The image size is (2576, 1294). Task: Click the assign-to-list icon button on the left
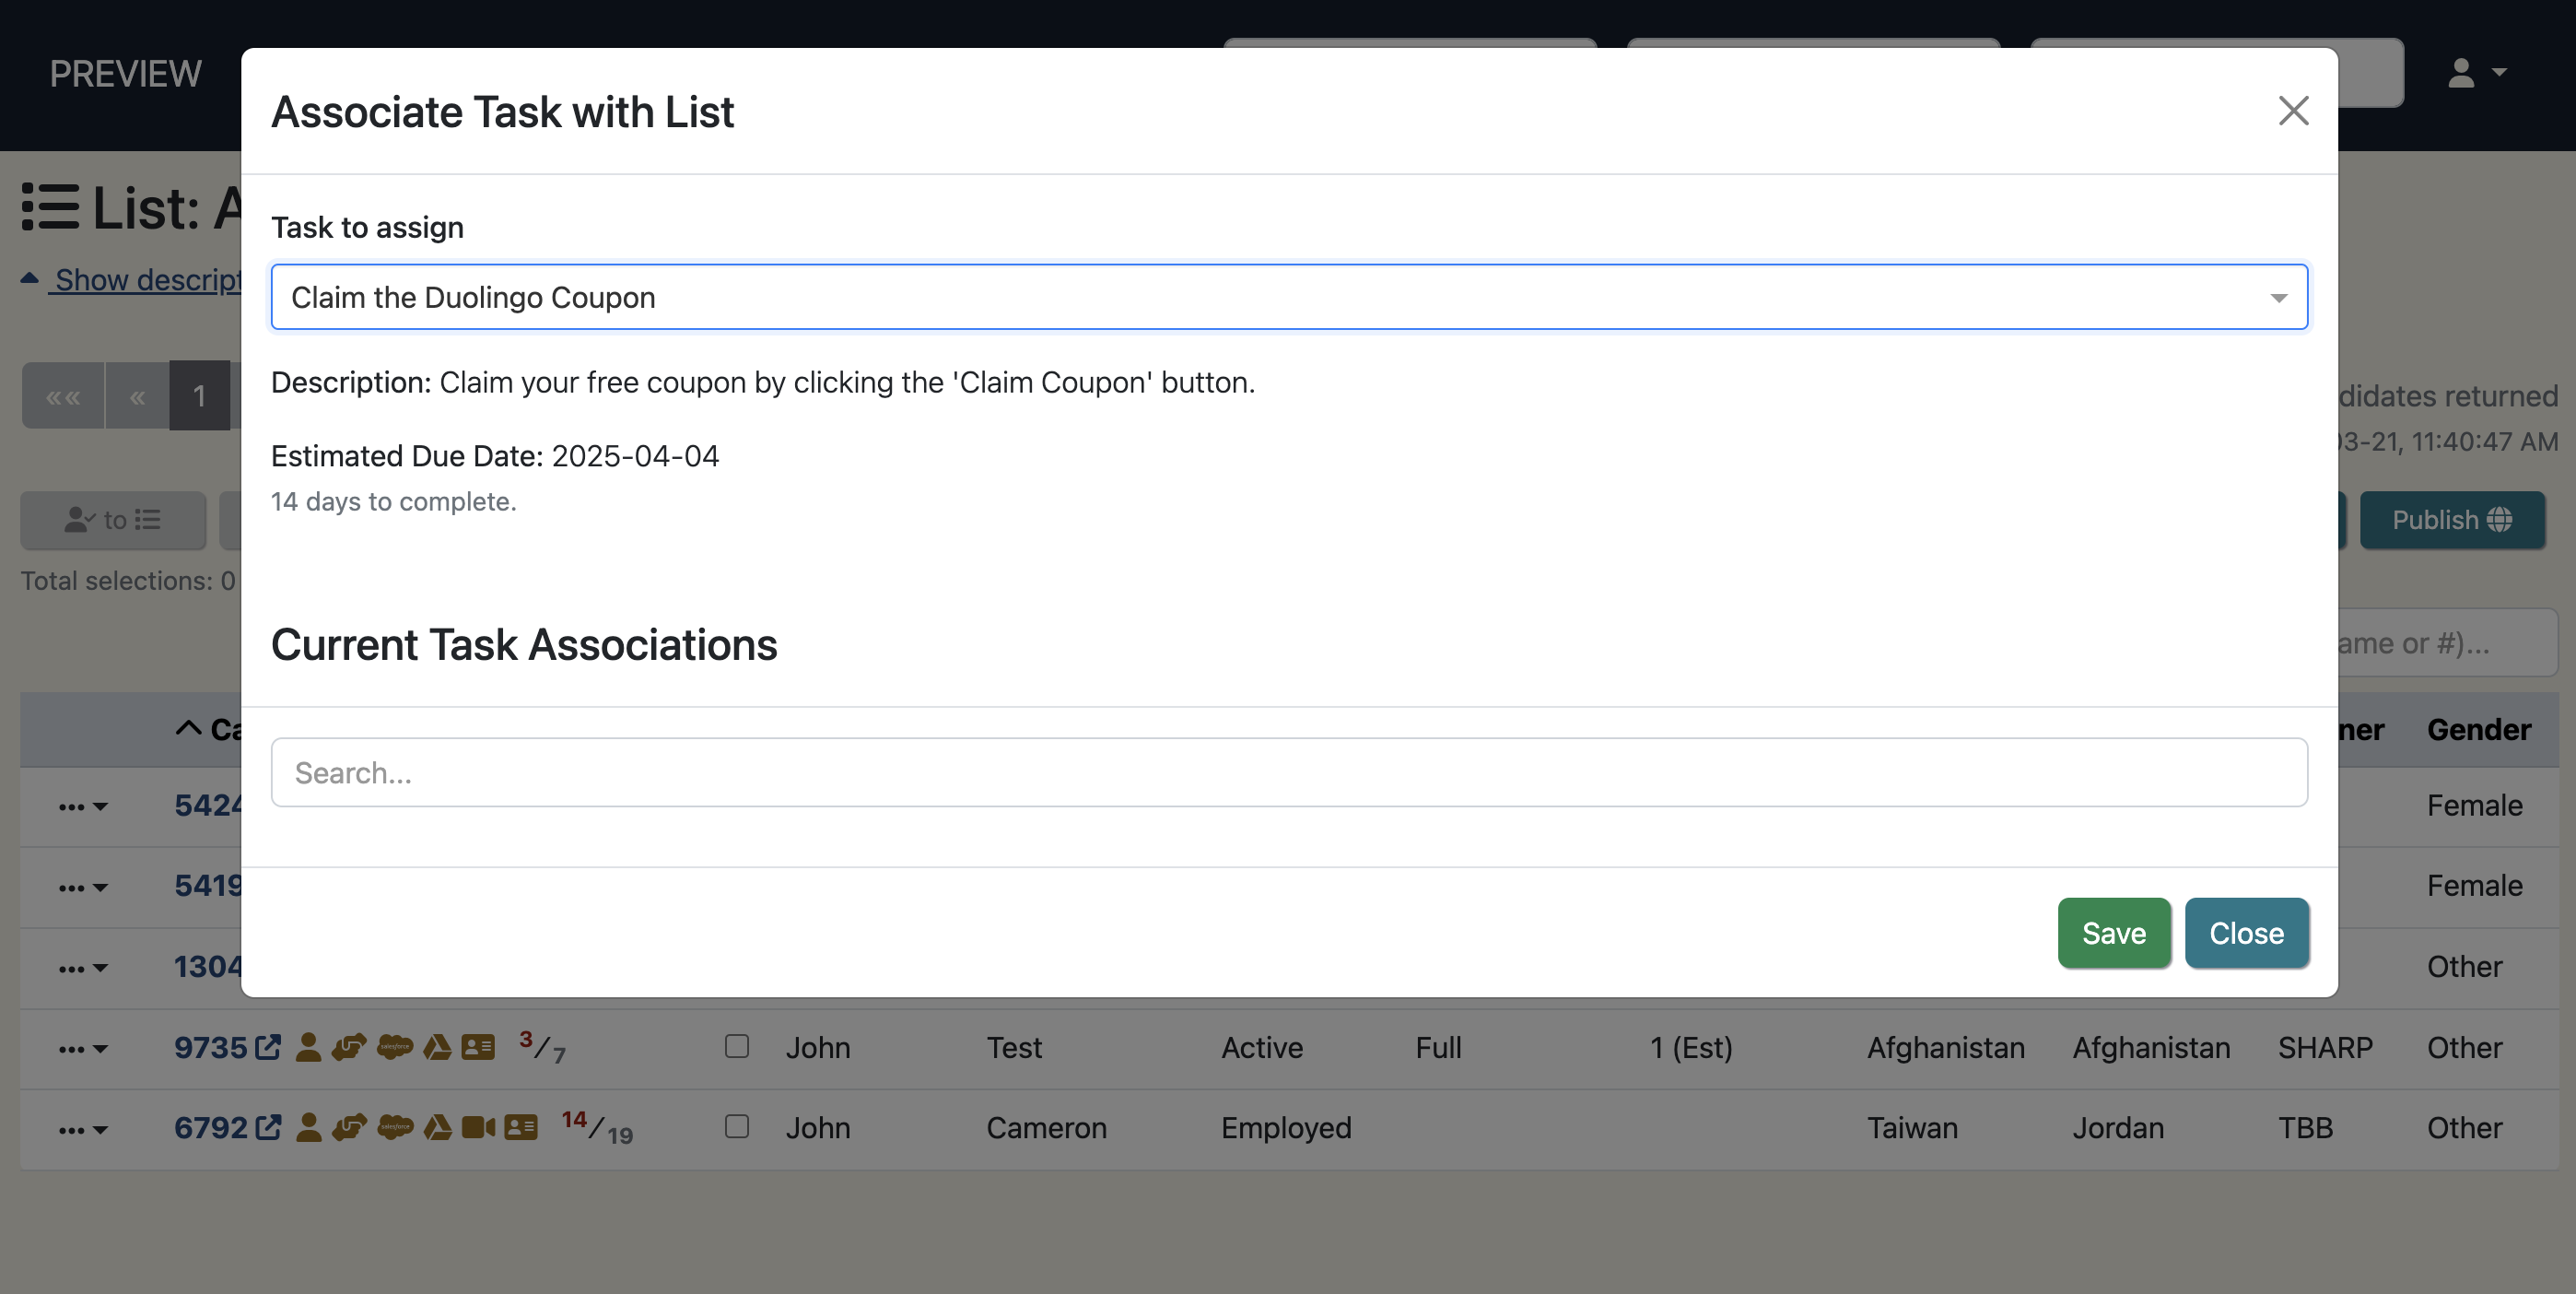112,520
